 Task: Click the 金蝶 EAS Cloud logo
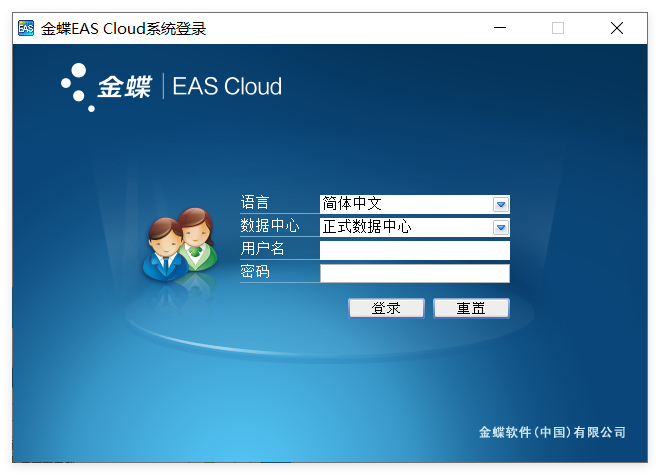pos(171,87)
